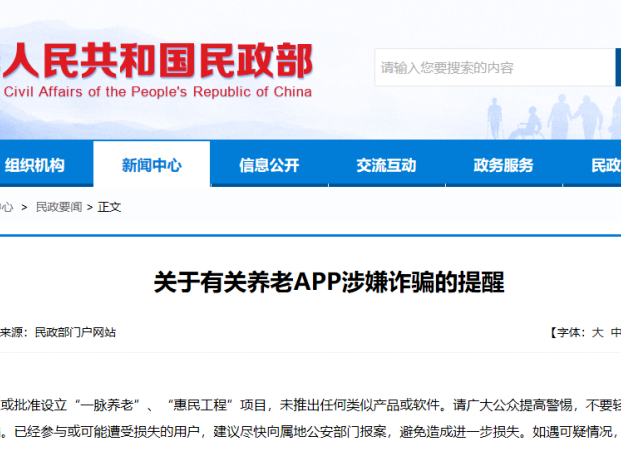
Task: Click the sentence about 属地公安部门报案
Action: coord(265,432)
